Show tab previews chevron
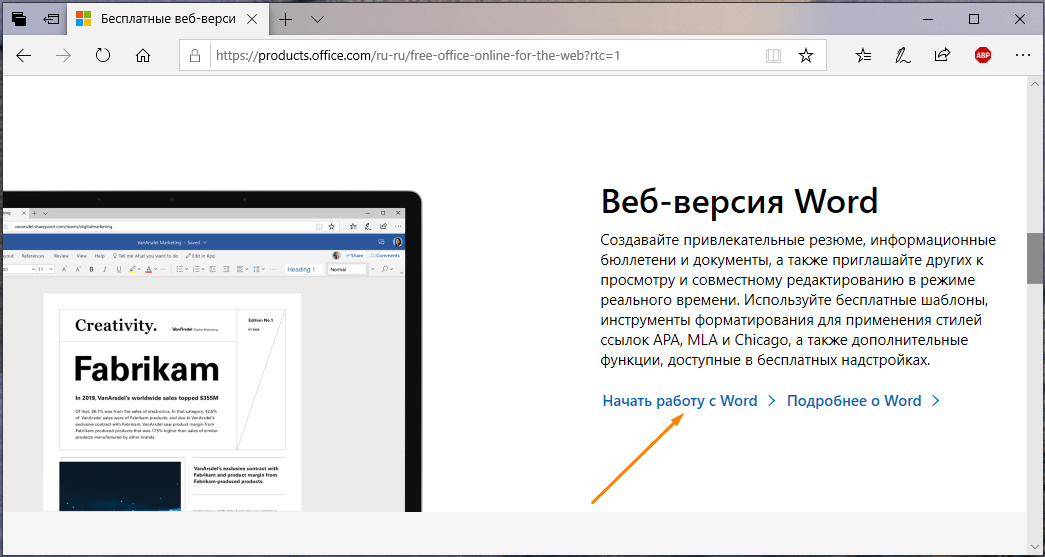 click(x=317, y=19)
